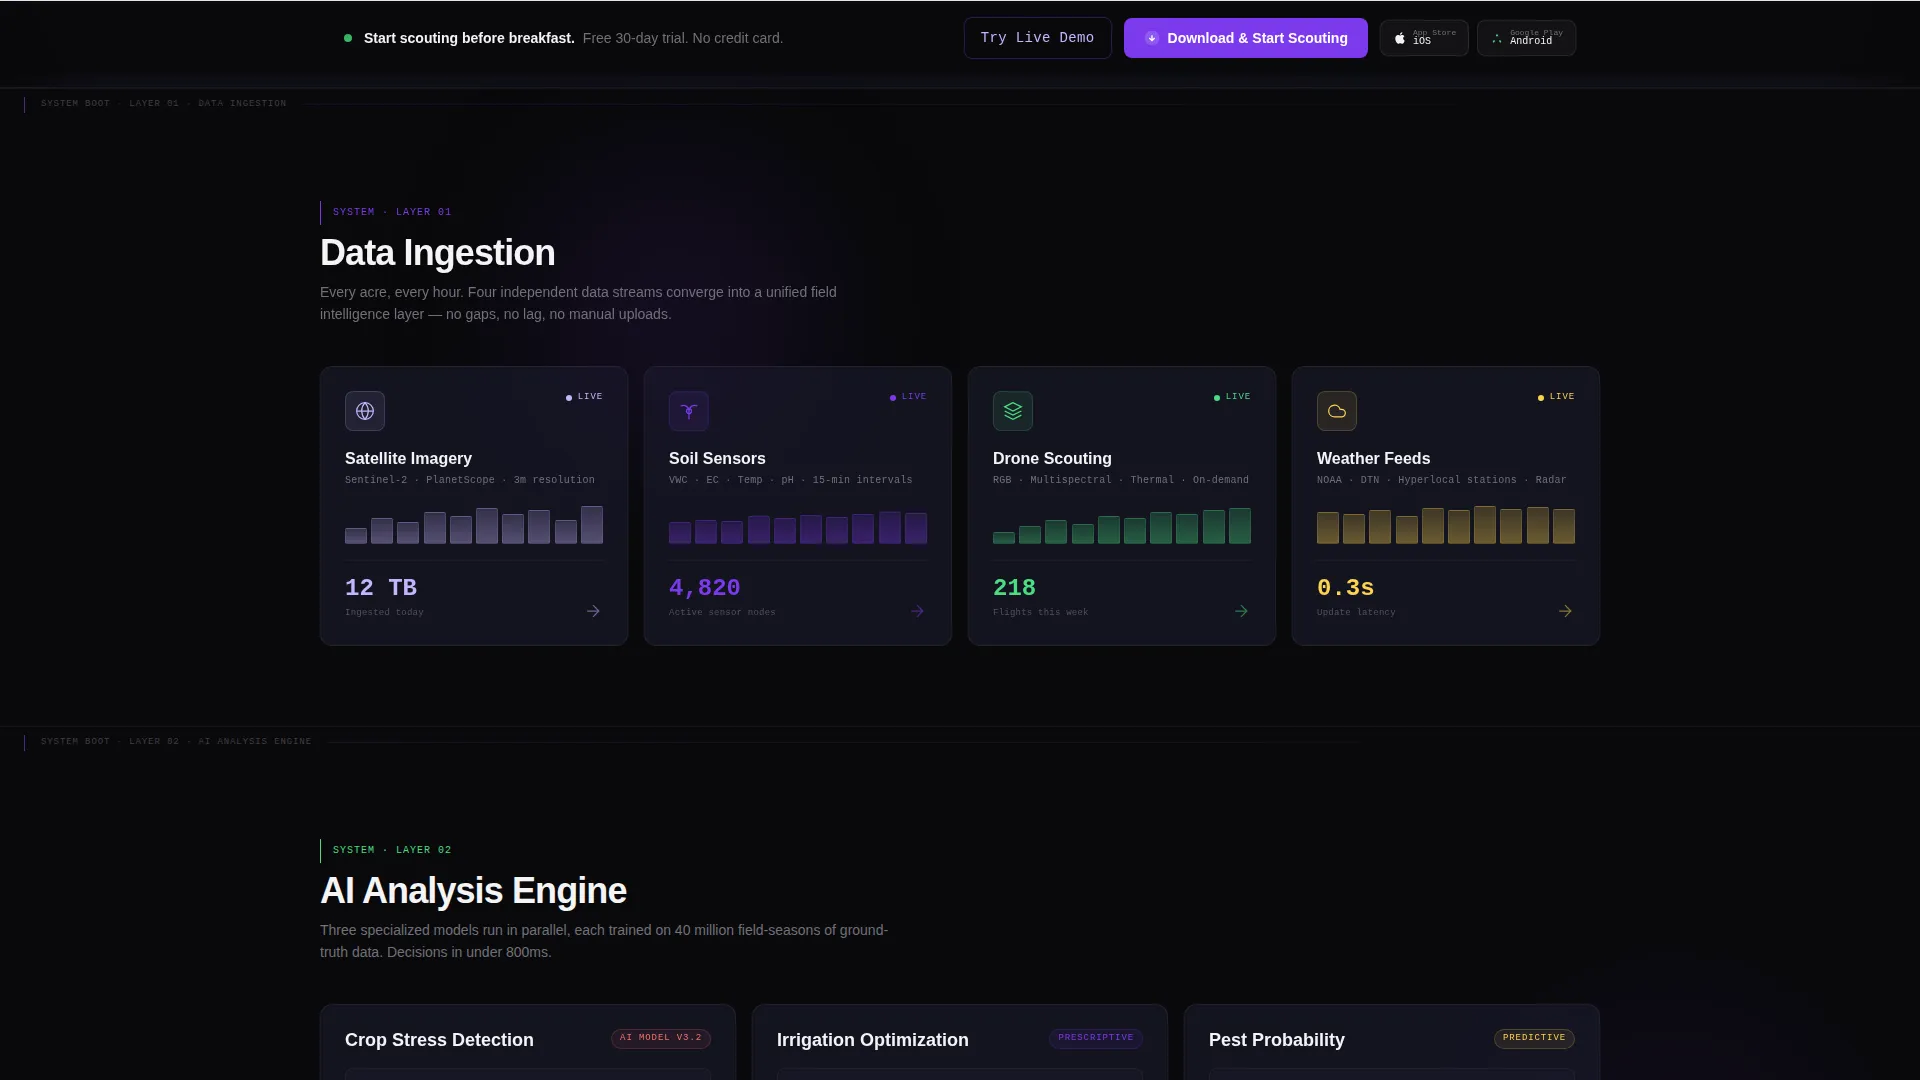Image resolution: width=1920 pixels, height=1080 pixels.
Task: Click the sprout icon on Soil Sensors card
Action: pyautogui.click(x=689, y=411)
